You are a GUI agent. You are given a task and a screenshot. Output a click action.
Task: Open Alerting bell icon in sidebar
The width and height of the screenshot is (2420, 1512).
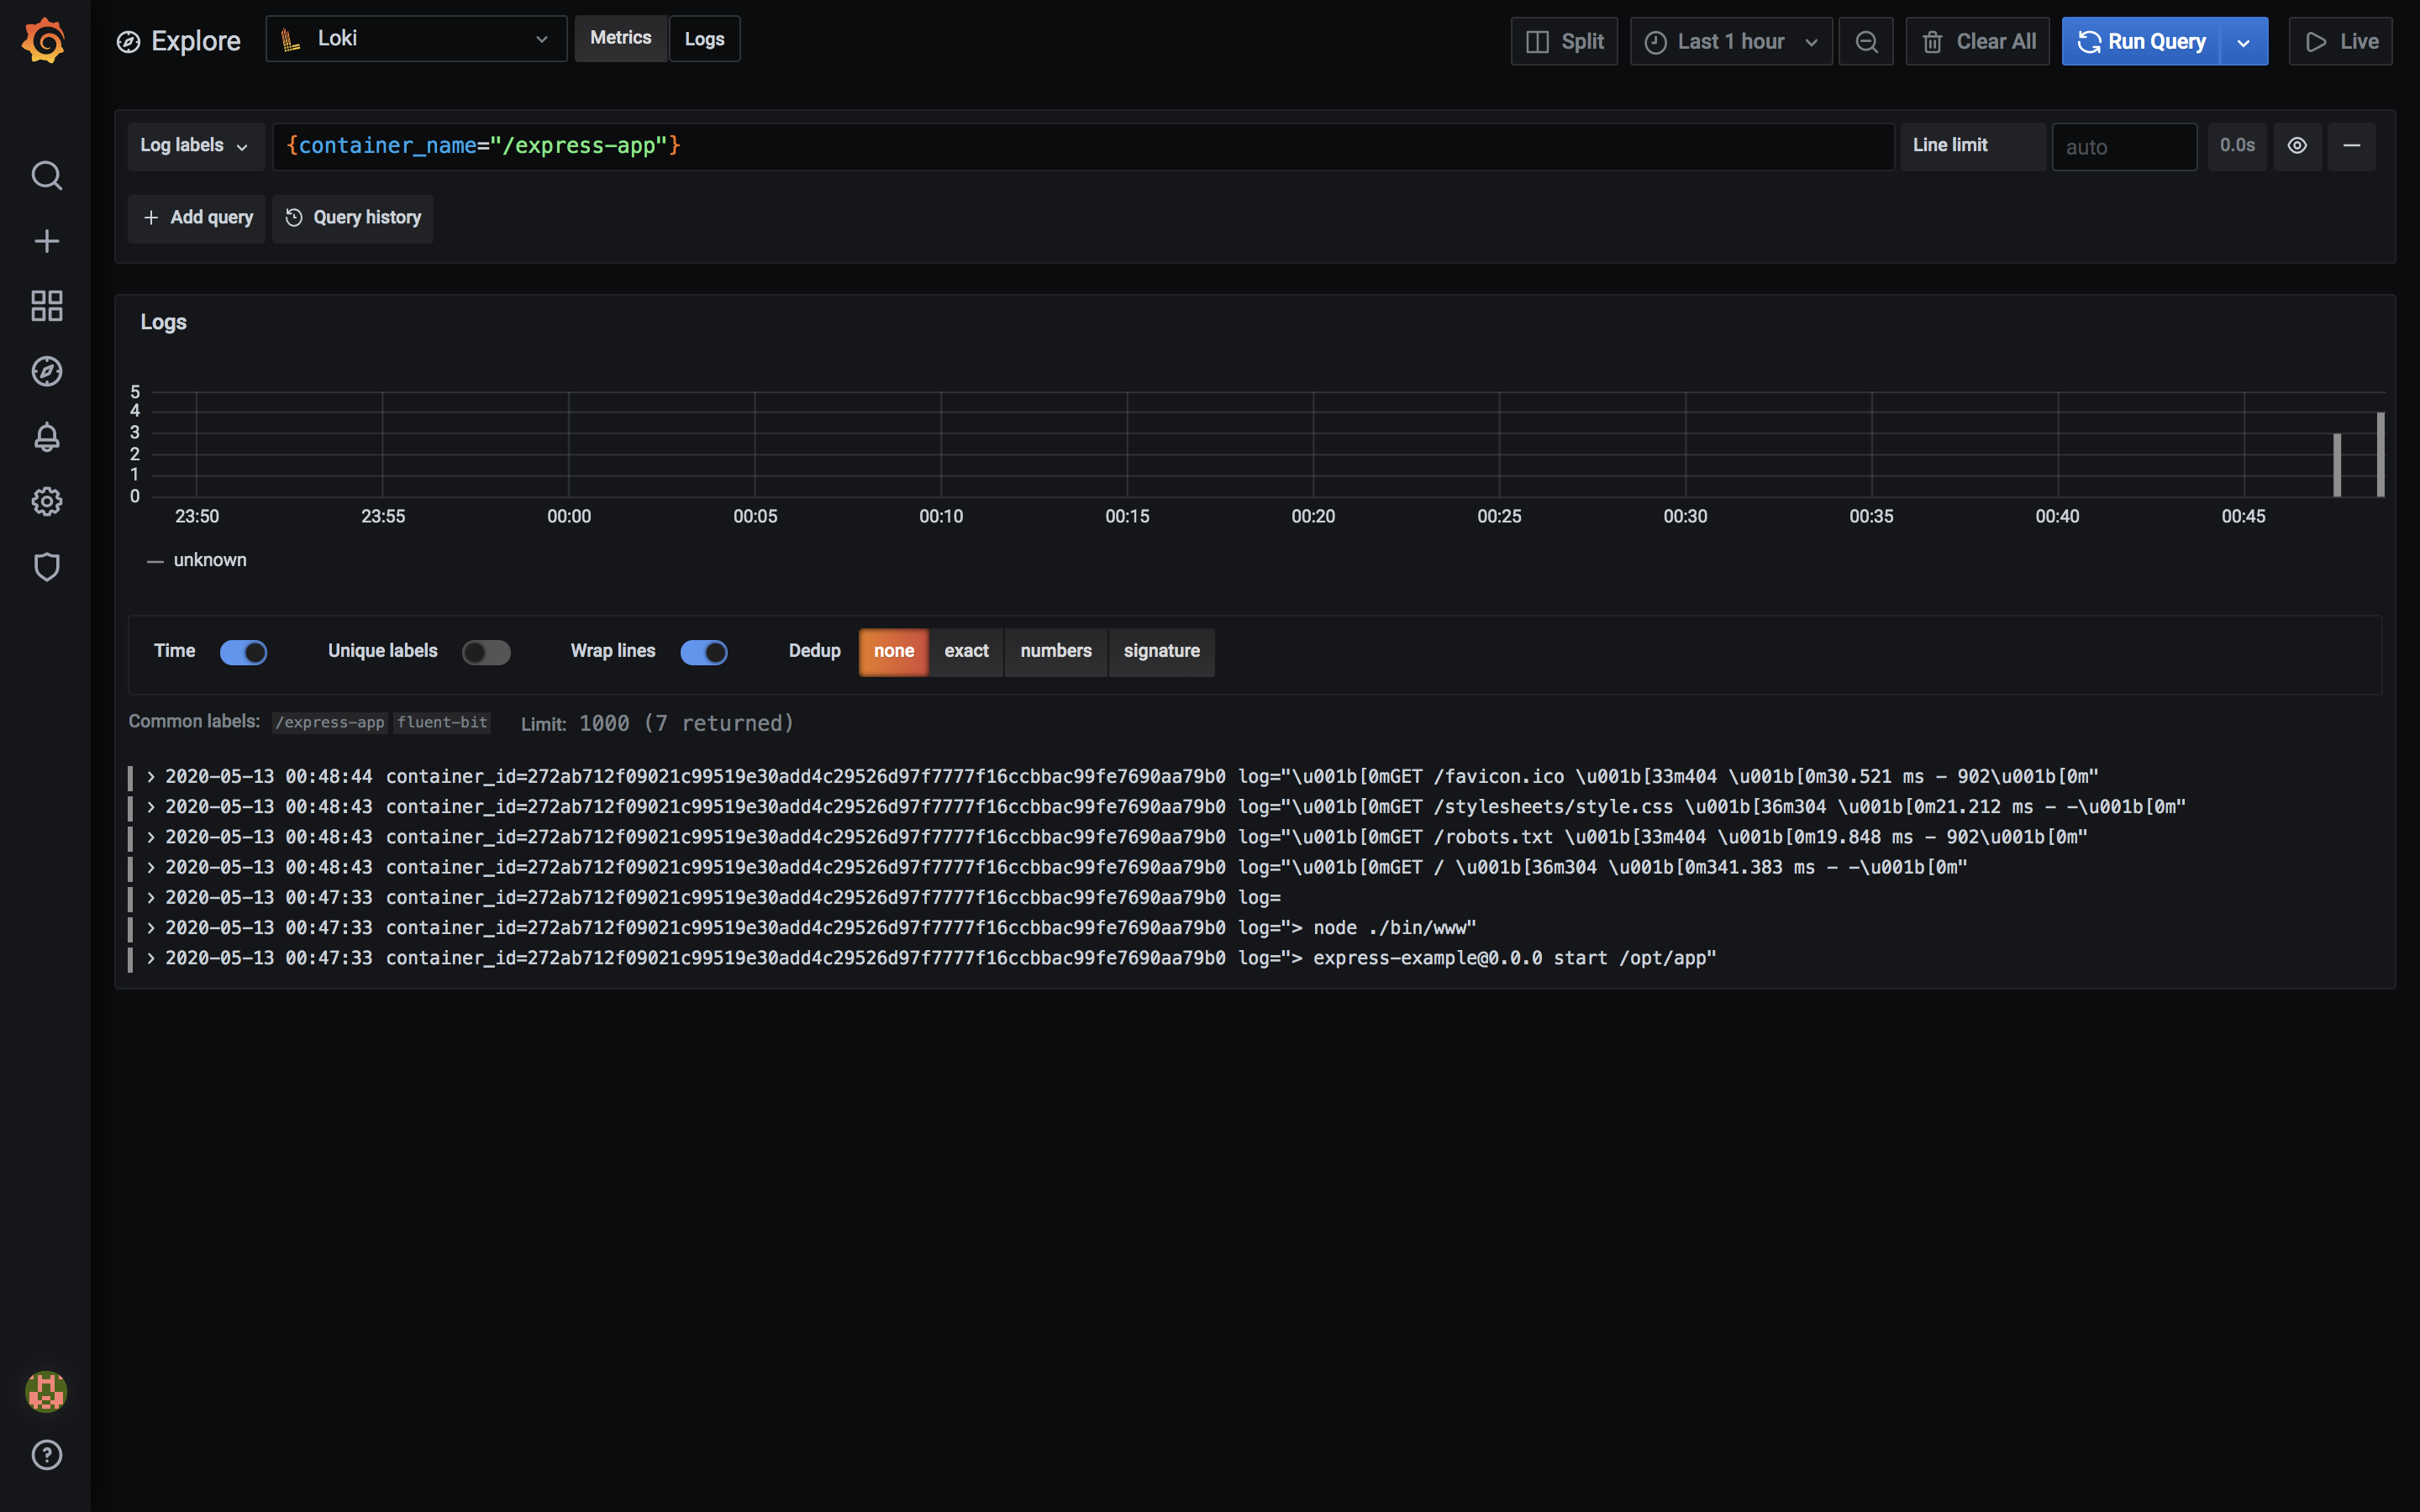[x=46, y=437]
